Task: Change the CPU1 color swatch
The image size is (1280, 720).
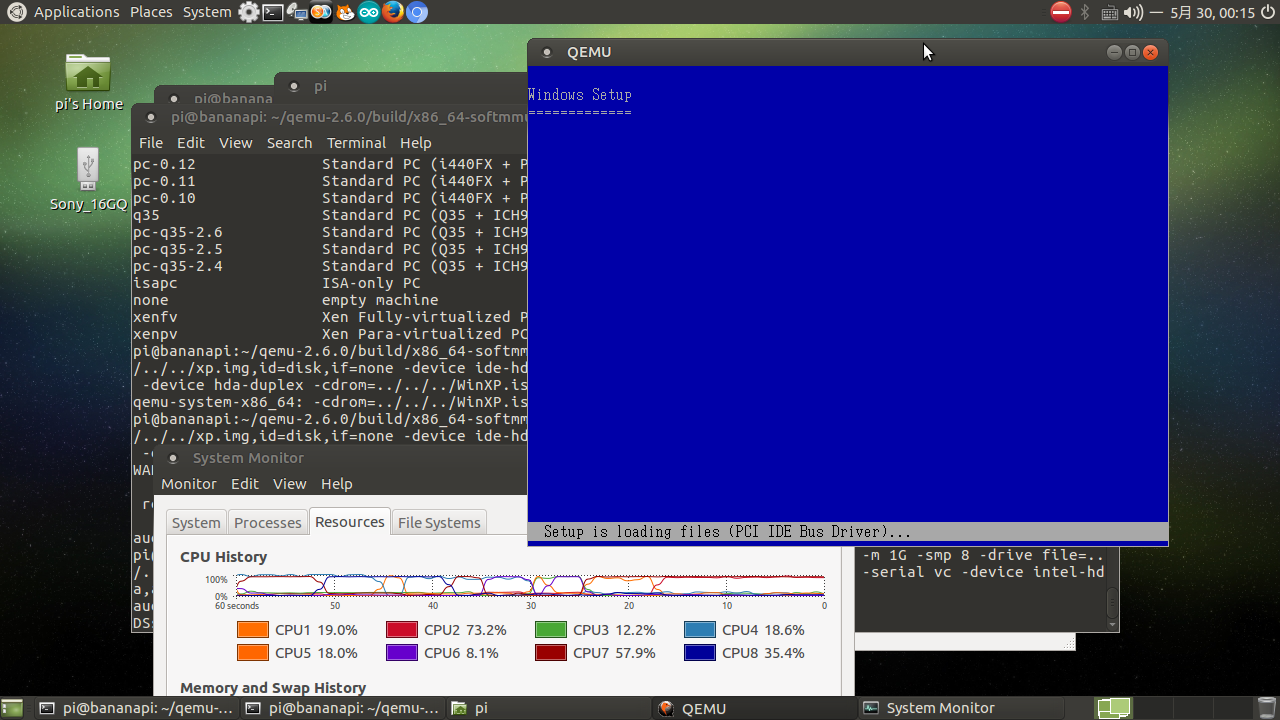Action: [253, 630]
